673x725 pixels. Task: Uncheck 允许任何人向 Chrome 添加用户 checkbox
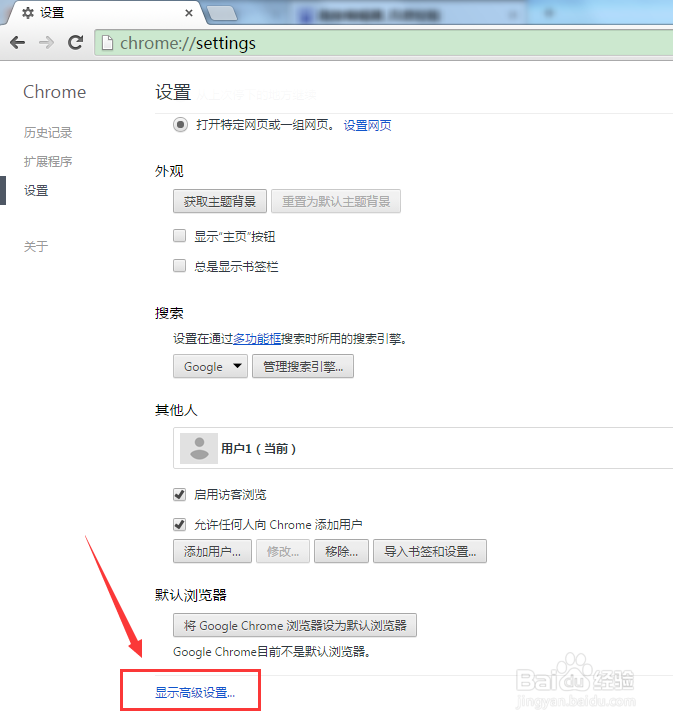(179, 524)
